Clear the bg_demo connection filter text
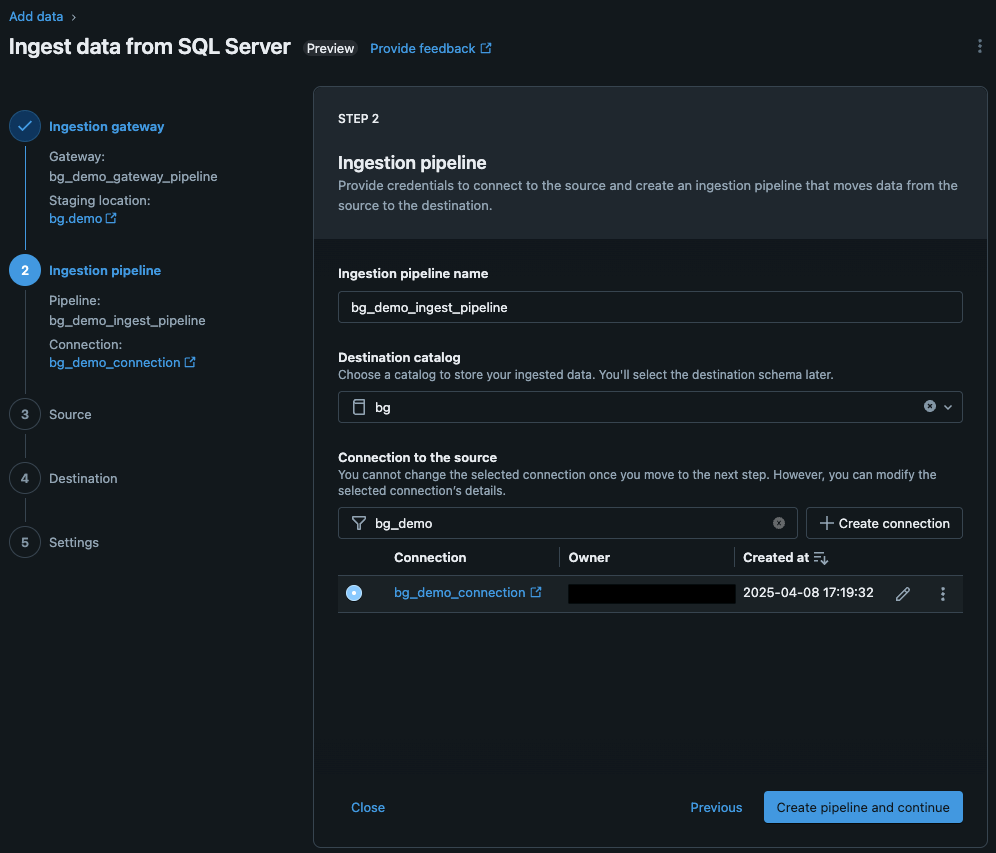Viewport: 996px width, 853px height. (x=779, y=523)
